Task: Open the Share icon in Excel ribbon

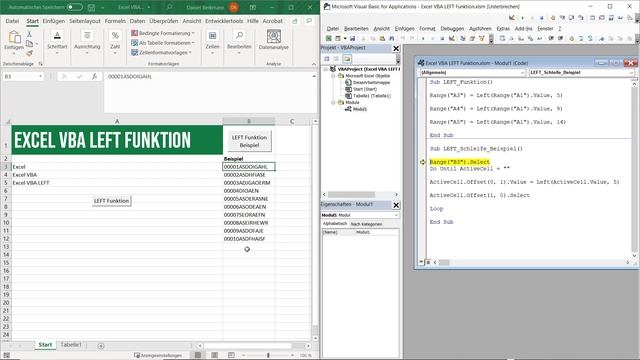Action: click(x=295, y=21)
